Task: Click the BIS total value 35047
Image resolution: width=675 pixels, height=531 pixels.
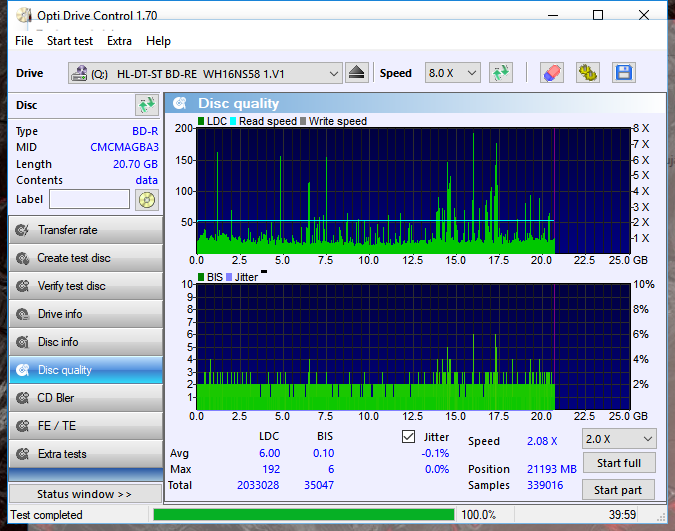Action: click(319, 485)
